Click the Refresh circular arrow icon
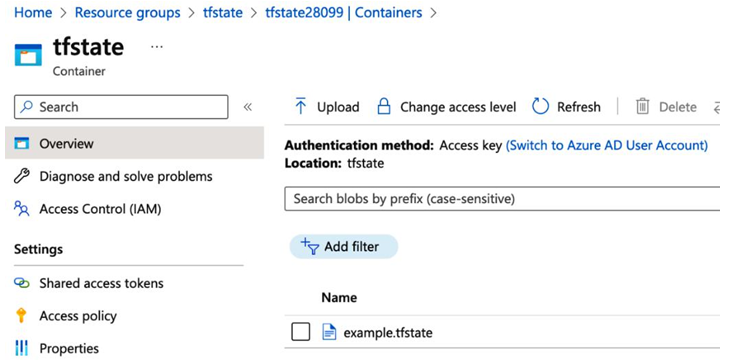Image resolution: width=739 pixels, height=360 pixels. [540, 106]
